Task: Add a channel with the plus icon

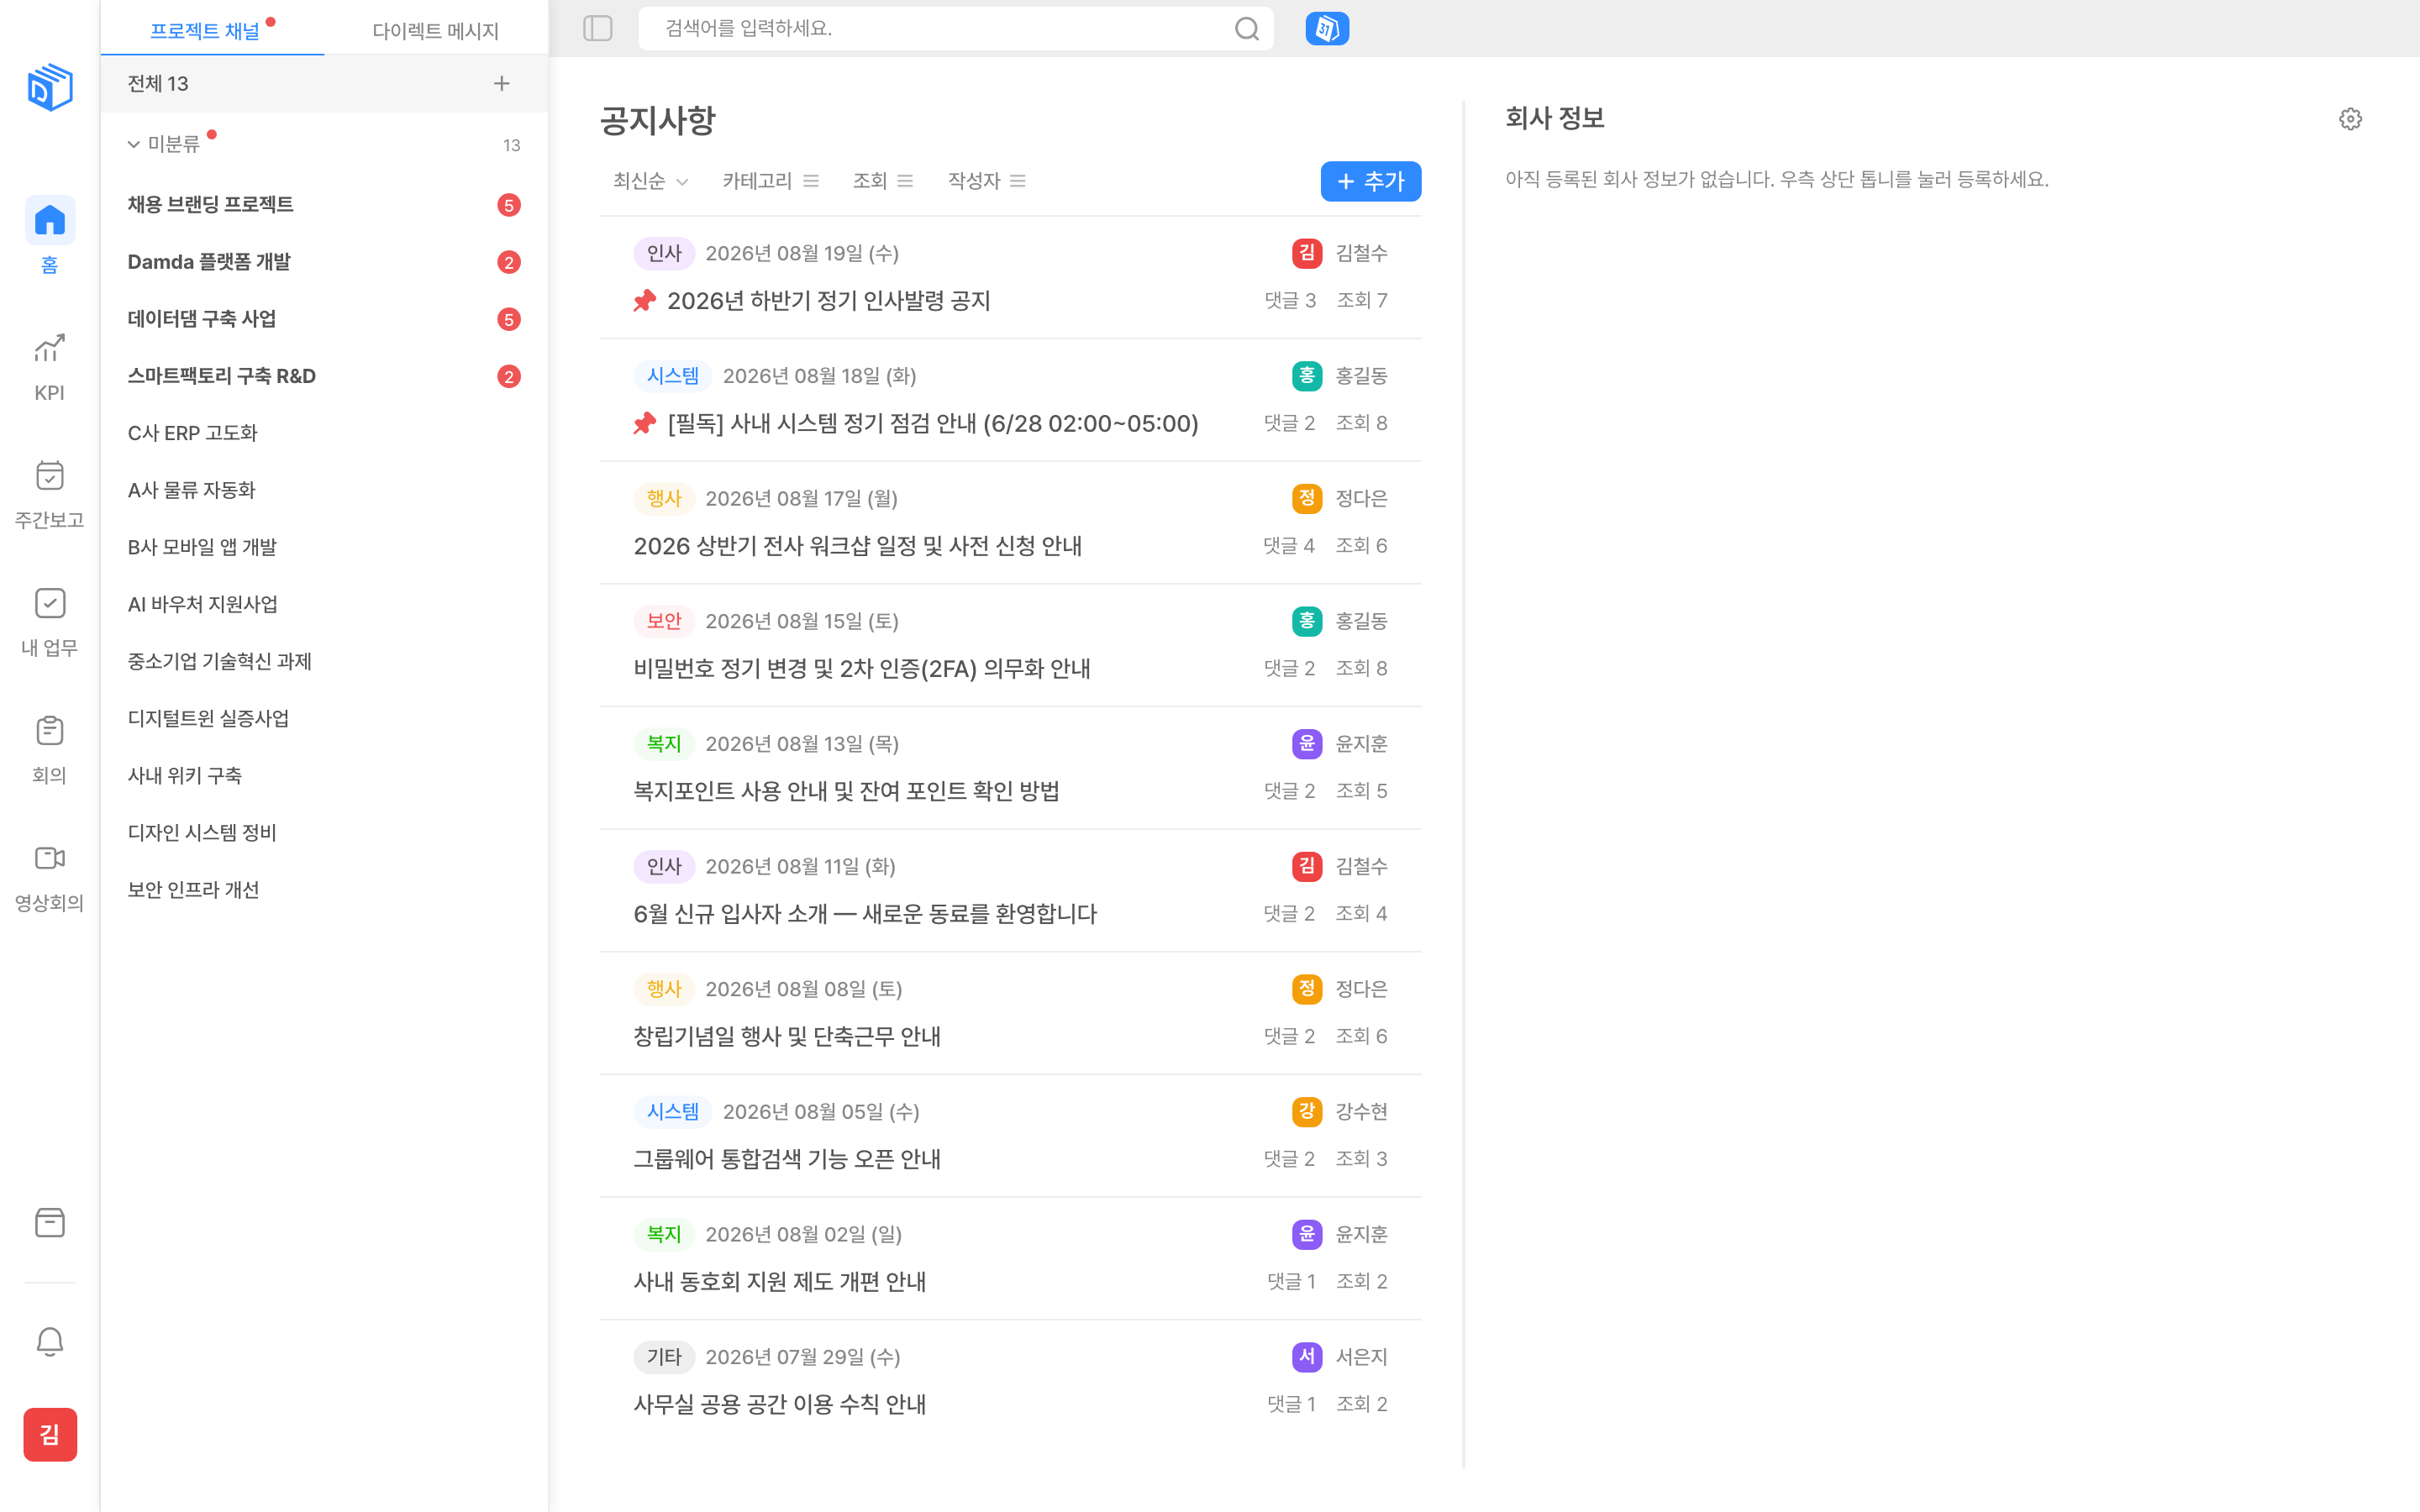Action: 502,84
